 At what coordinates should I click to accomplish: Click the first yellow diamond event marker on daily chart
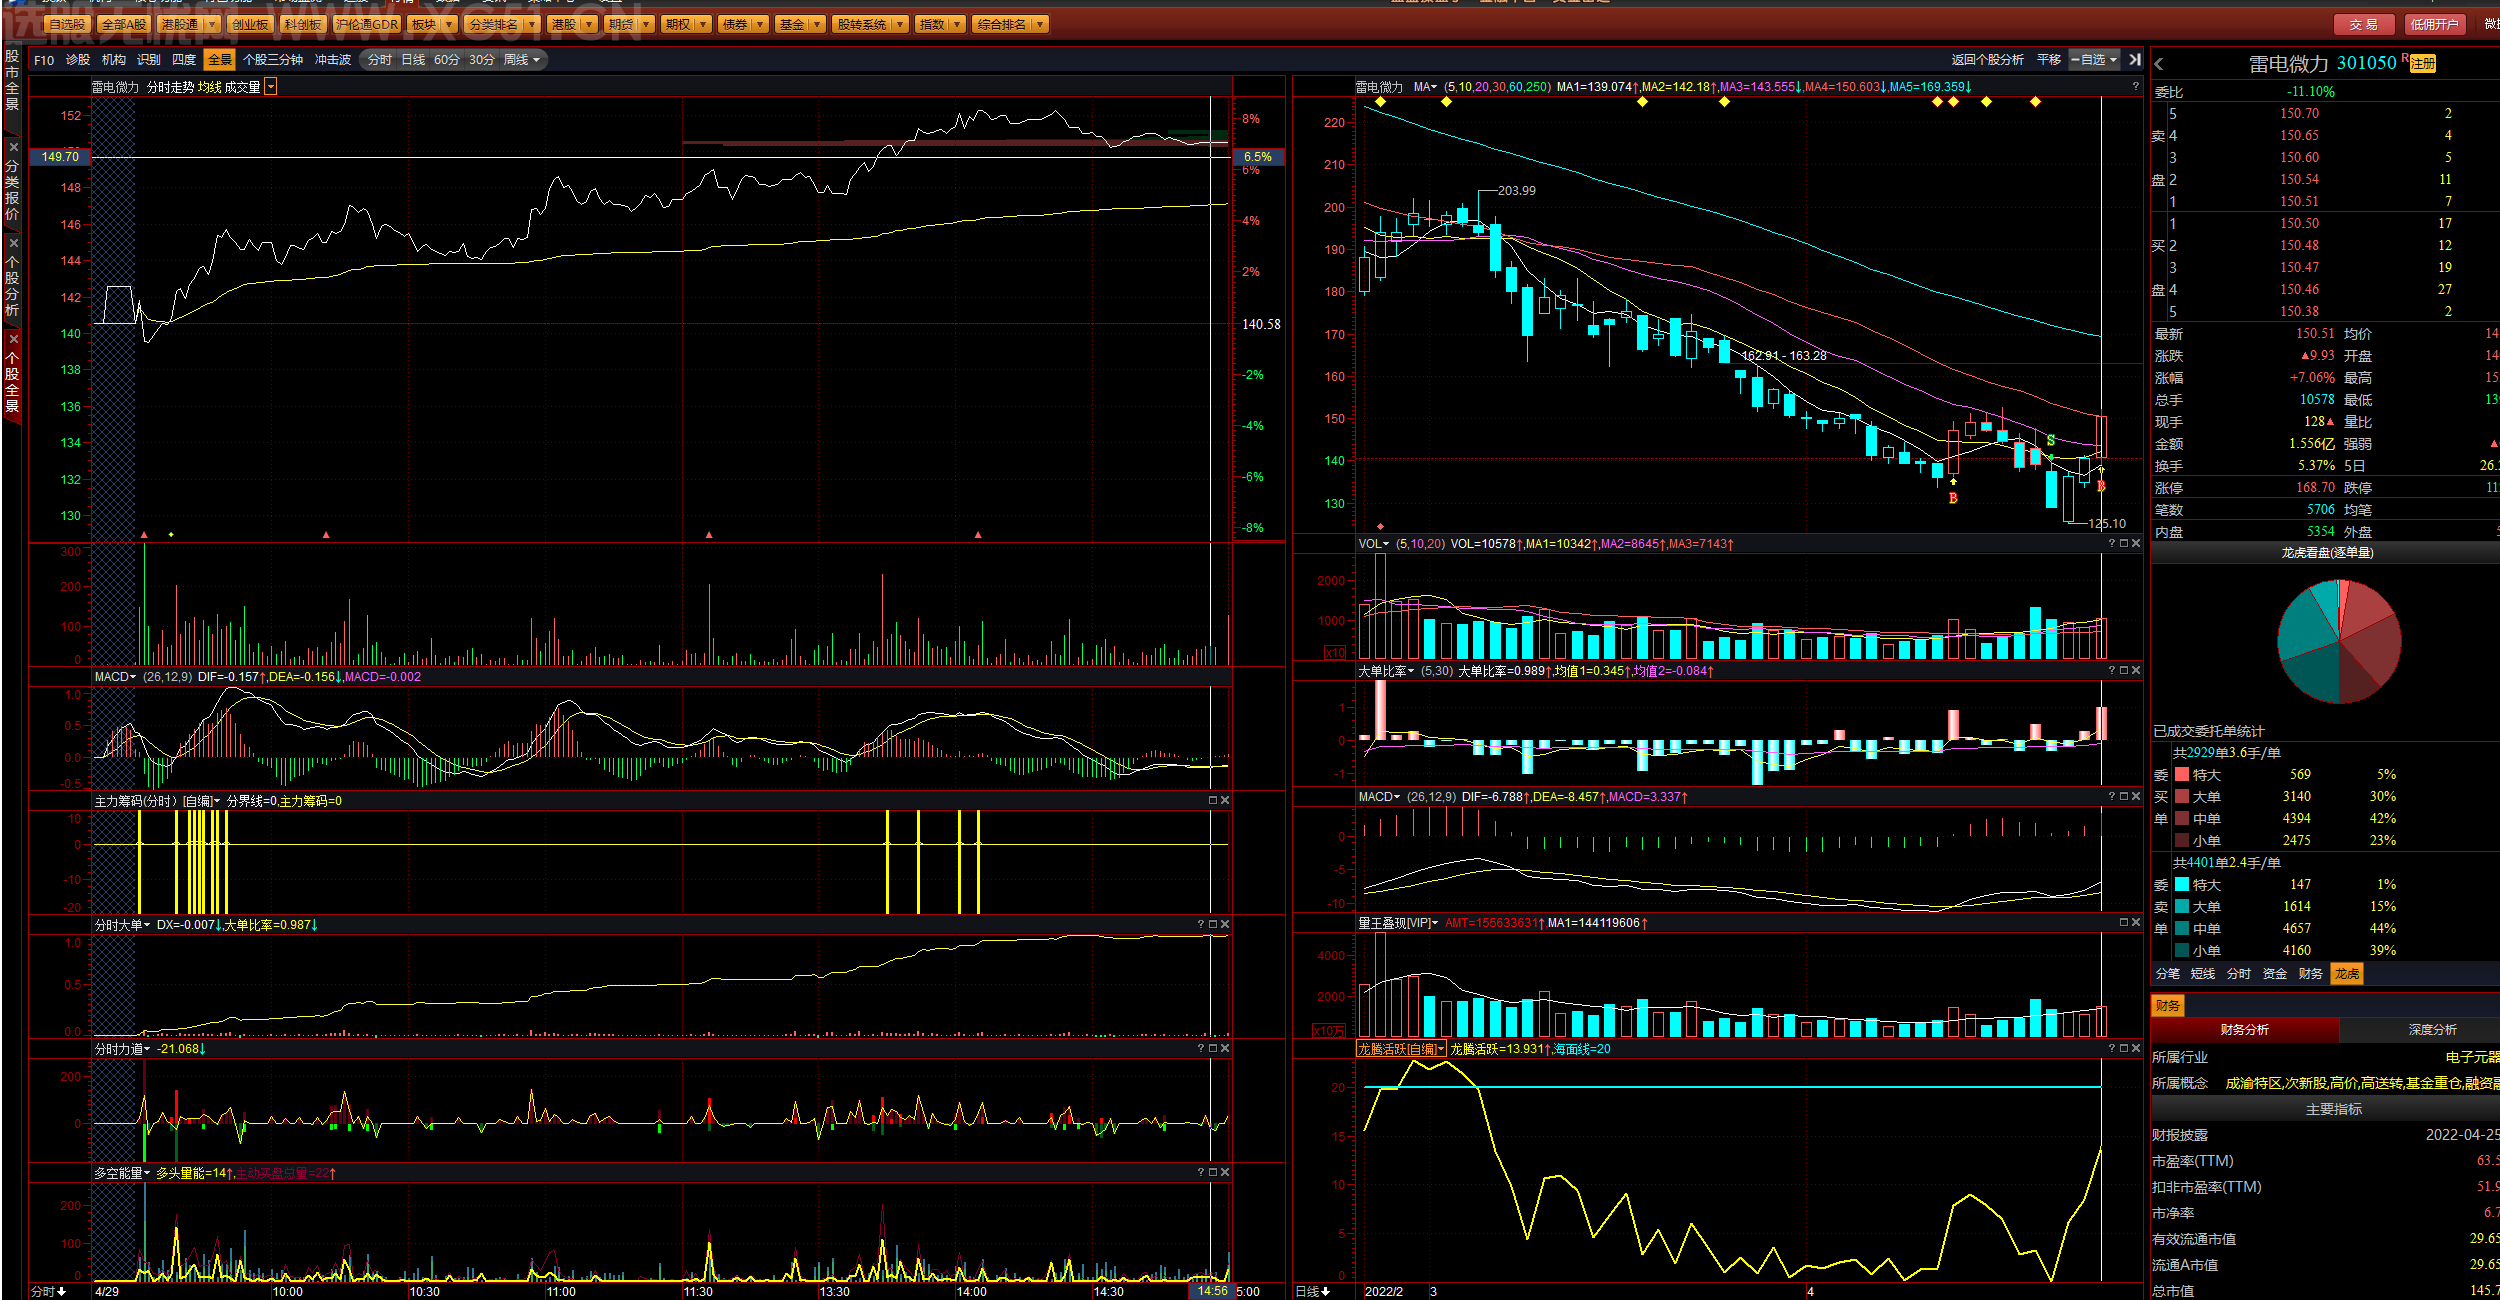1381,102
